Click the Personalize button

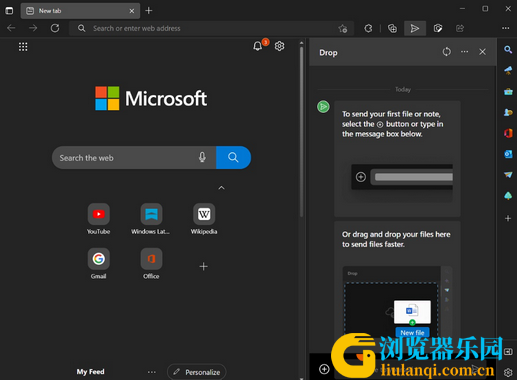click(x=197, y=372)
